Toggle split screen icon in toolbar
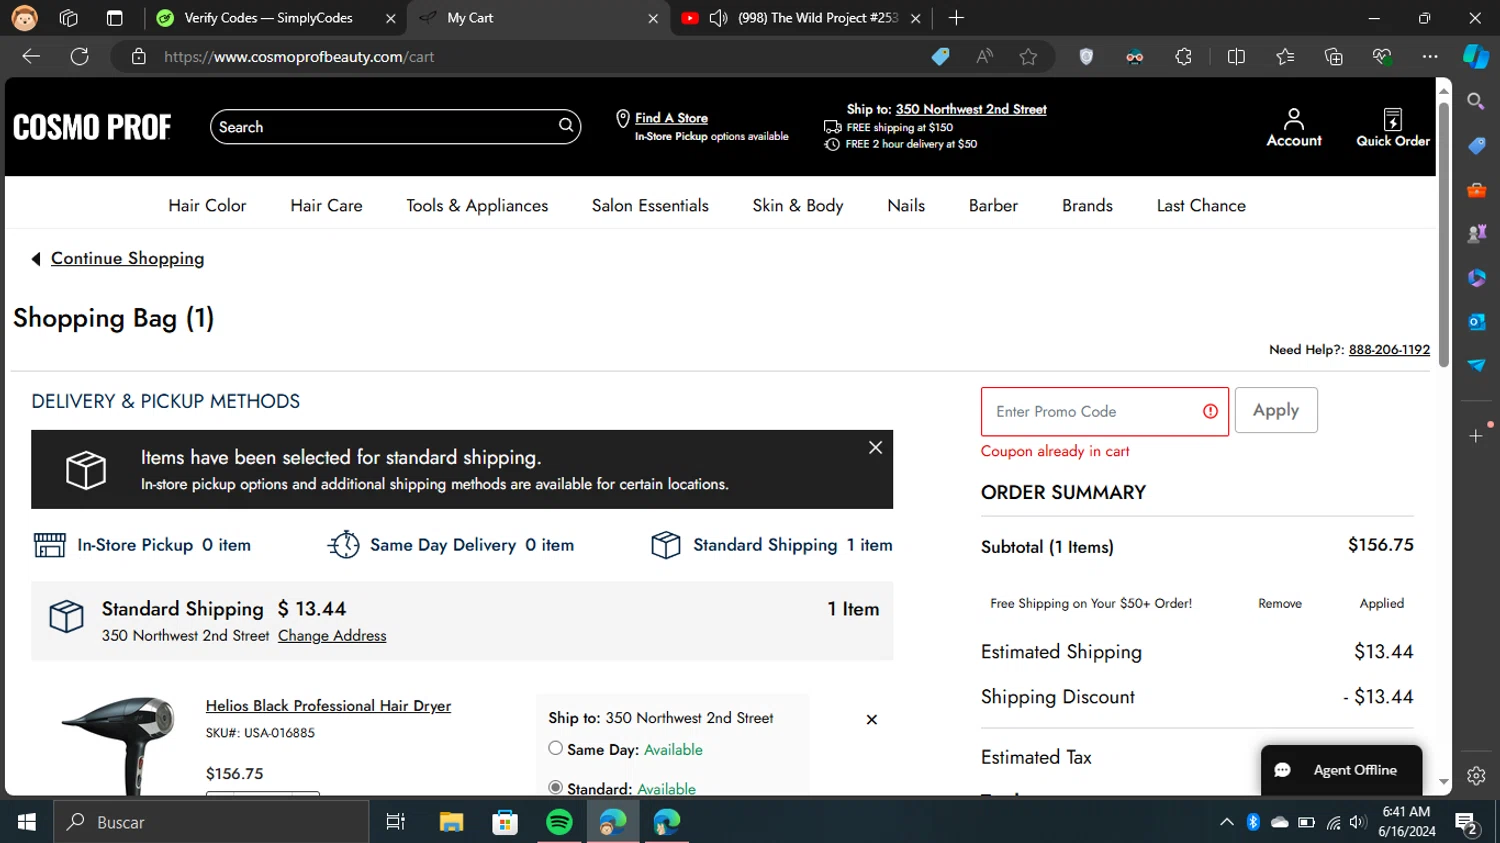The width and height of the screenshot is (1500, 843). (1236, 57)
